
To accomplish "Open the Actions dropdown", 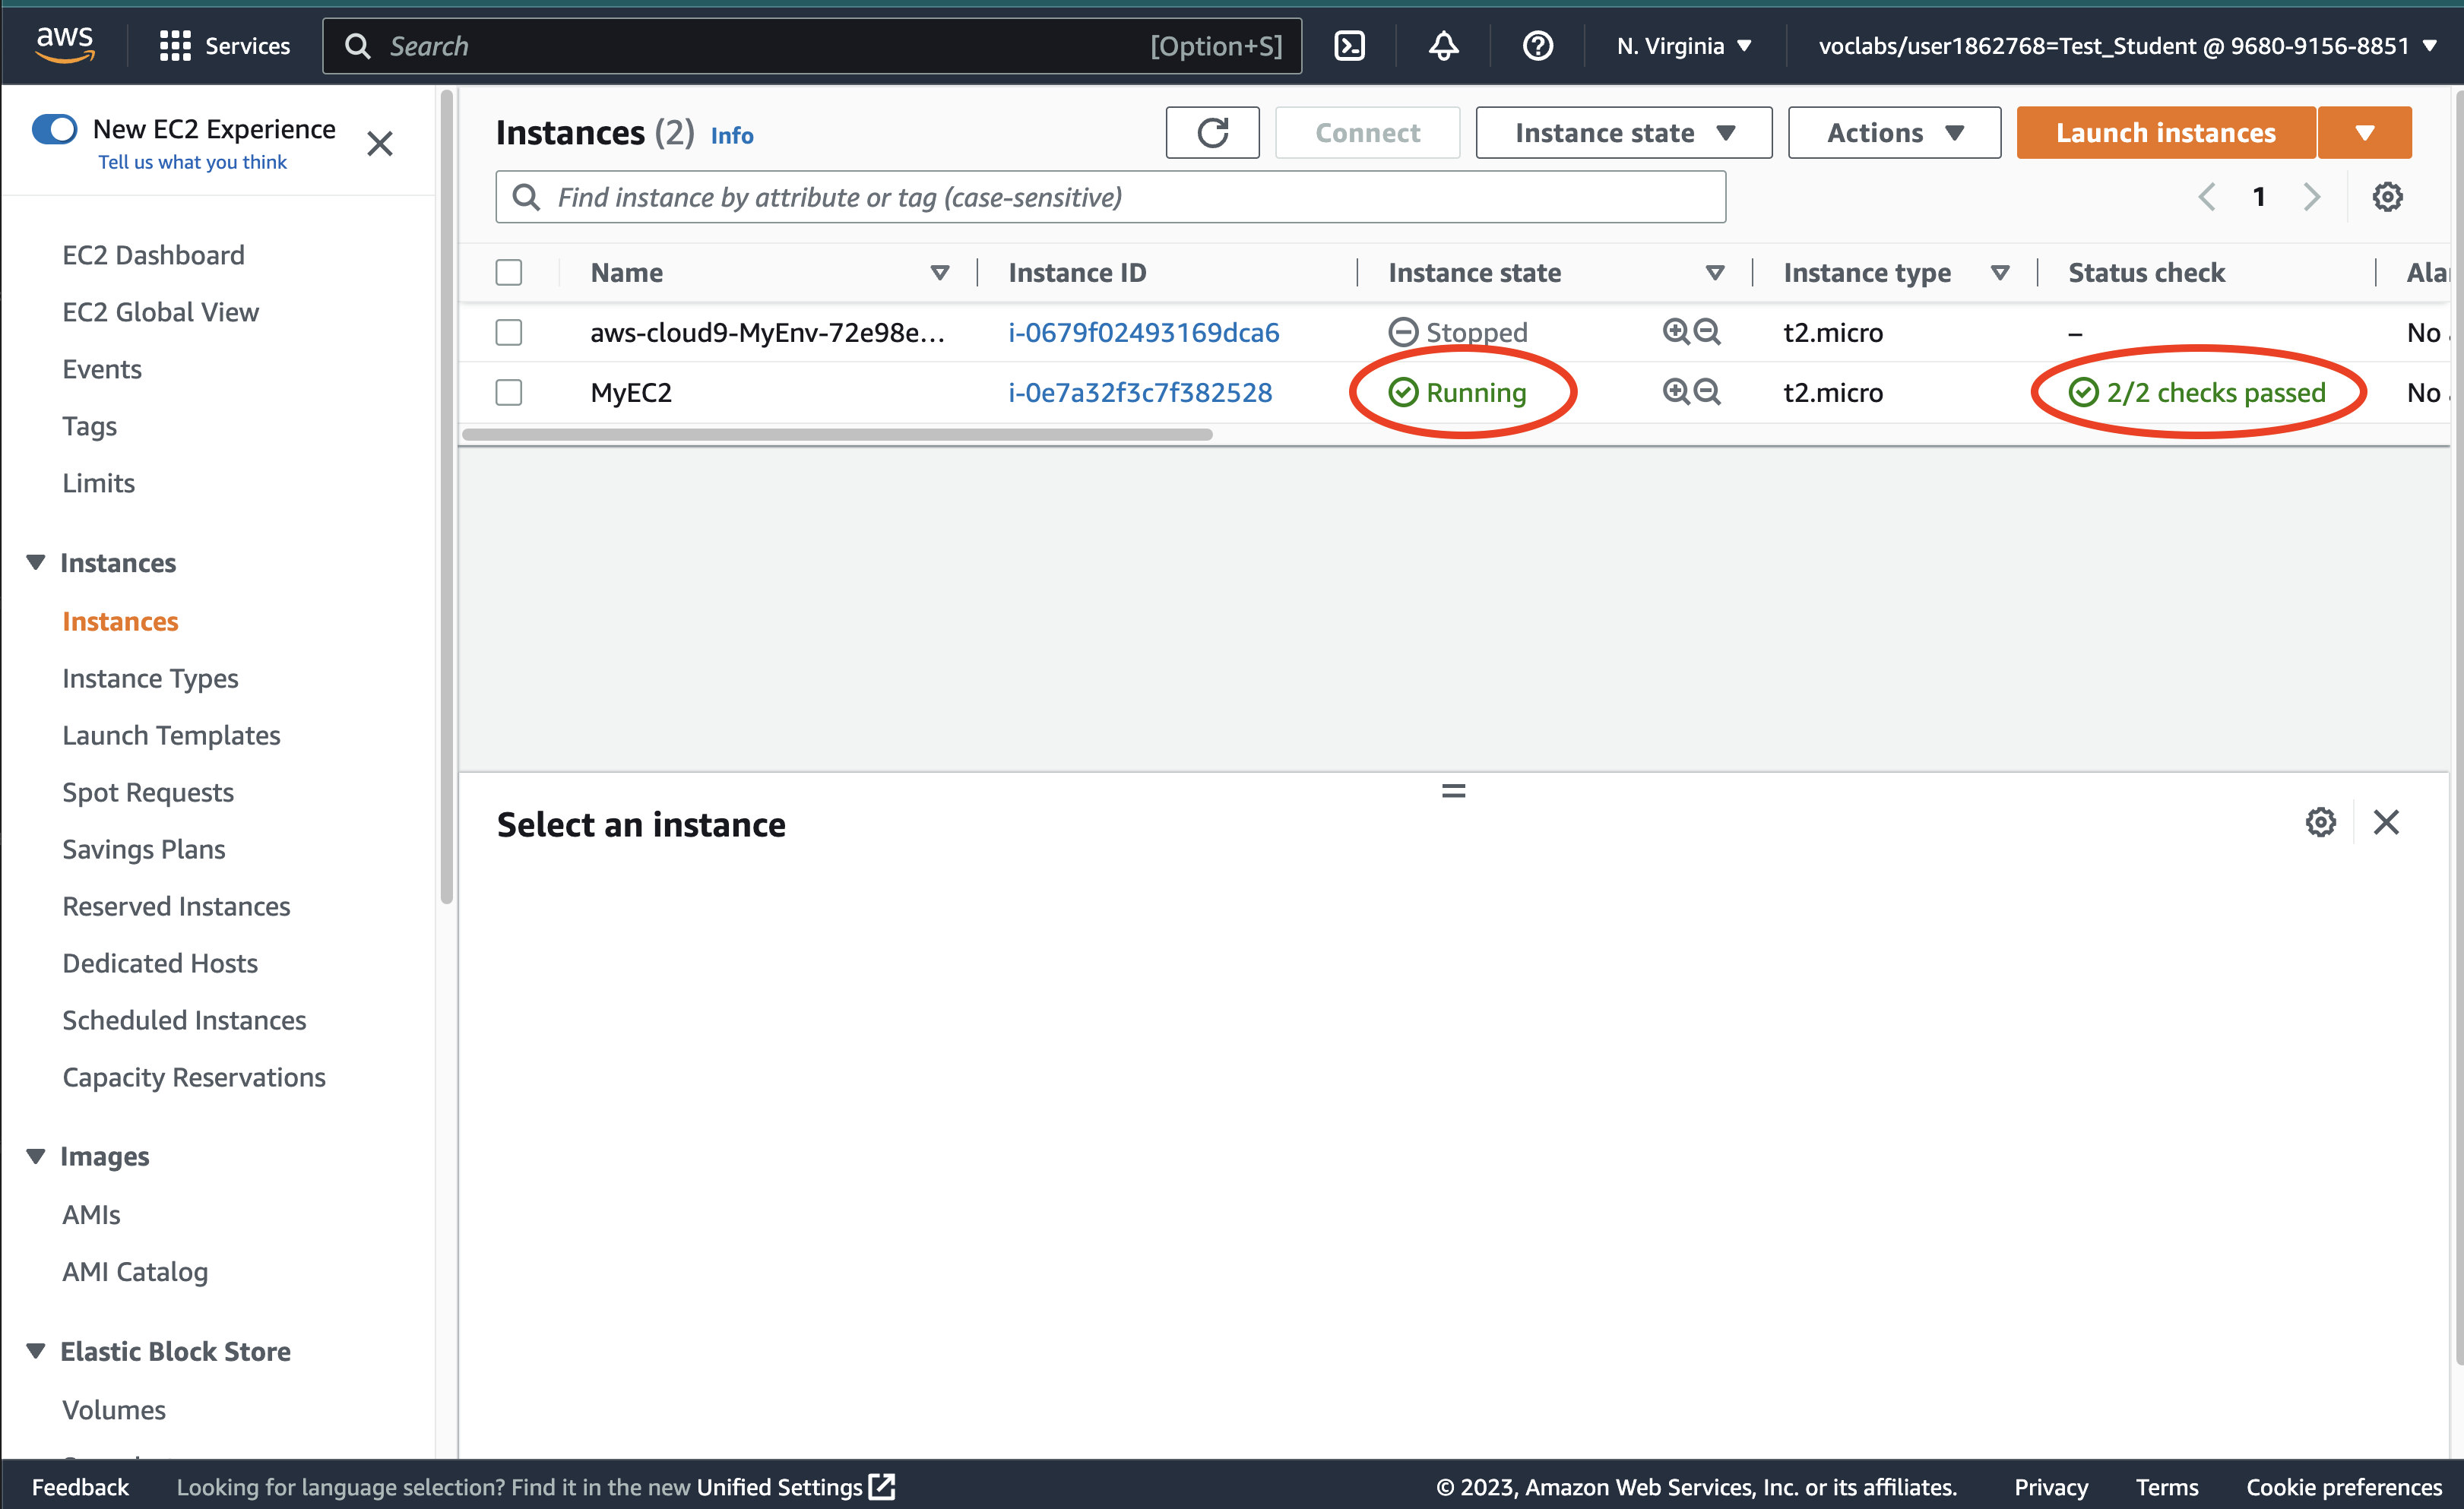I will (x=1892, y=132).
